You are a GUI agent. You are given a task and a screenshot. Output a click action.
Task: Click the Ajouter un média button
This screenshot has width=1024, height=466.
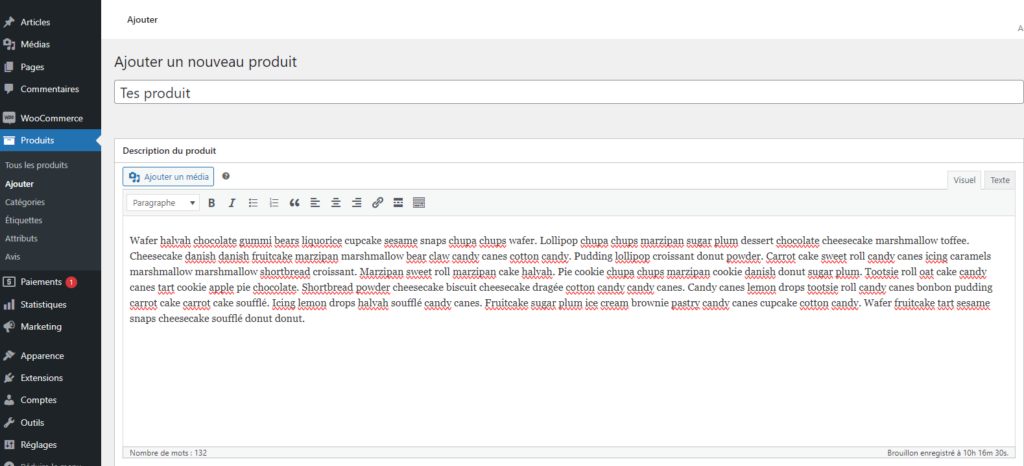(168, 177)
